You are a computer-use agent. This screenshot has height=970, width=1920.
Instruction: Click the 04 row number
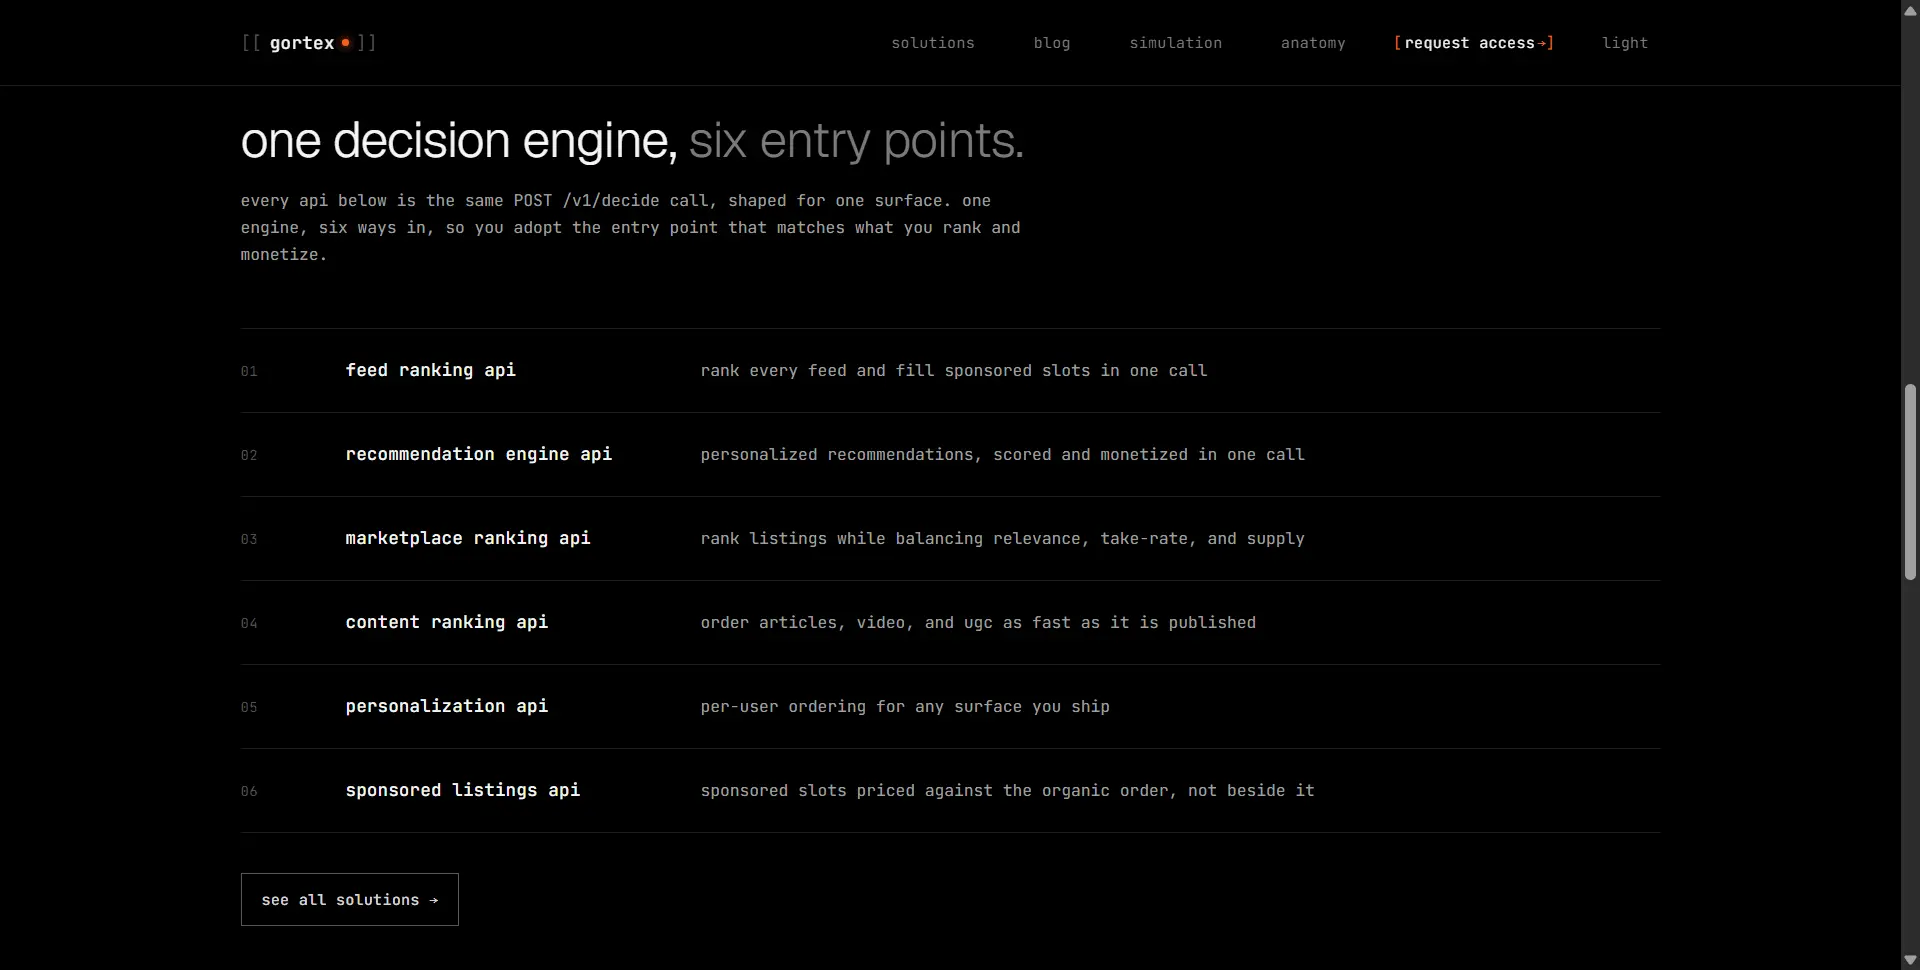[x=249, y=623]
